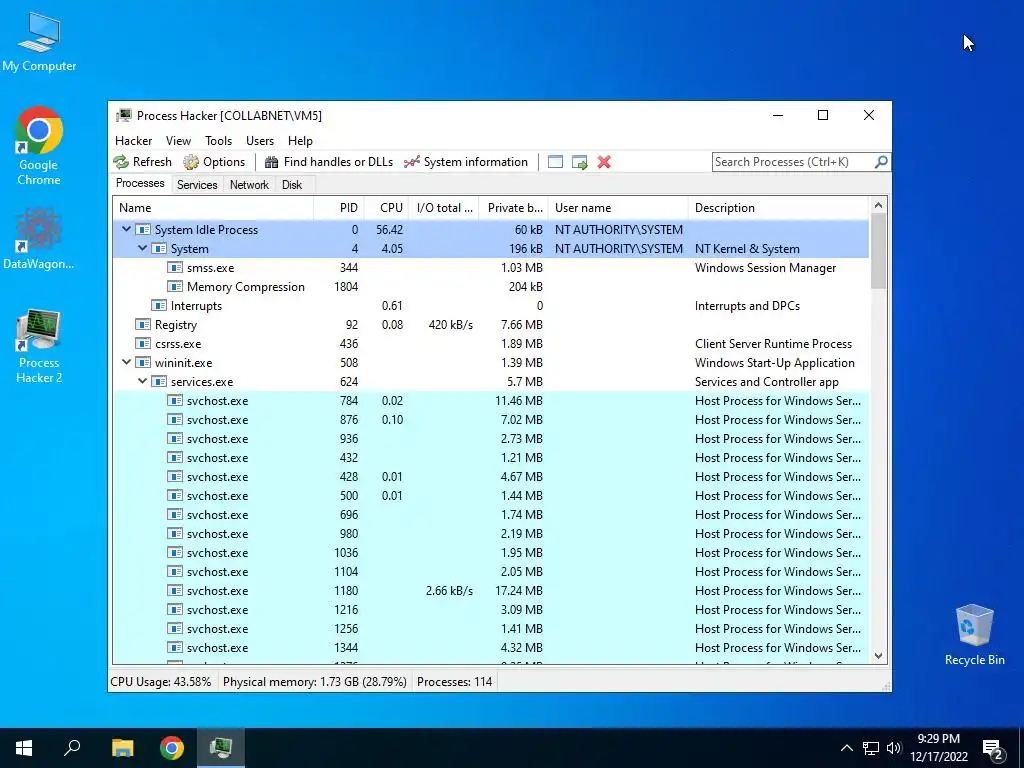Click the process list scroll down arrow
The height and width of the screenshot is (768, 1024).
[878, 656]
